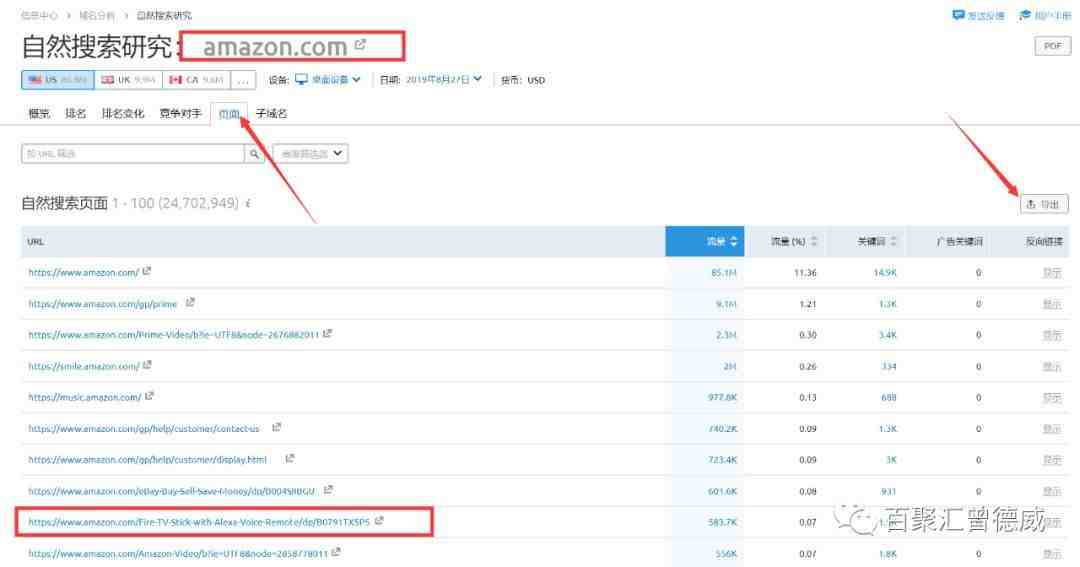Click the 导出 export button

[1044, 204]
